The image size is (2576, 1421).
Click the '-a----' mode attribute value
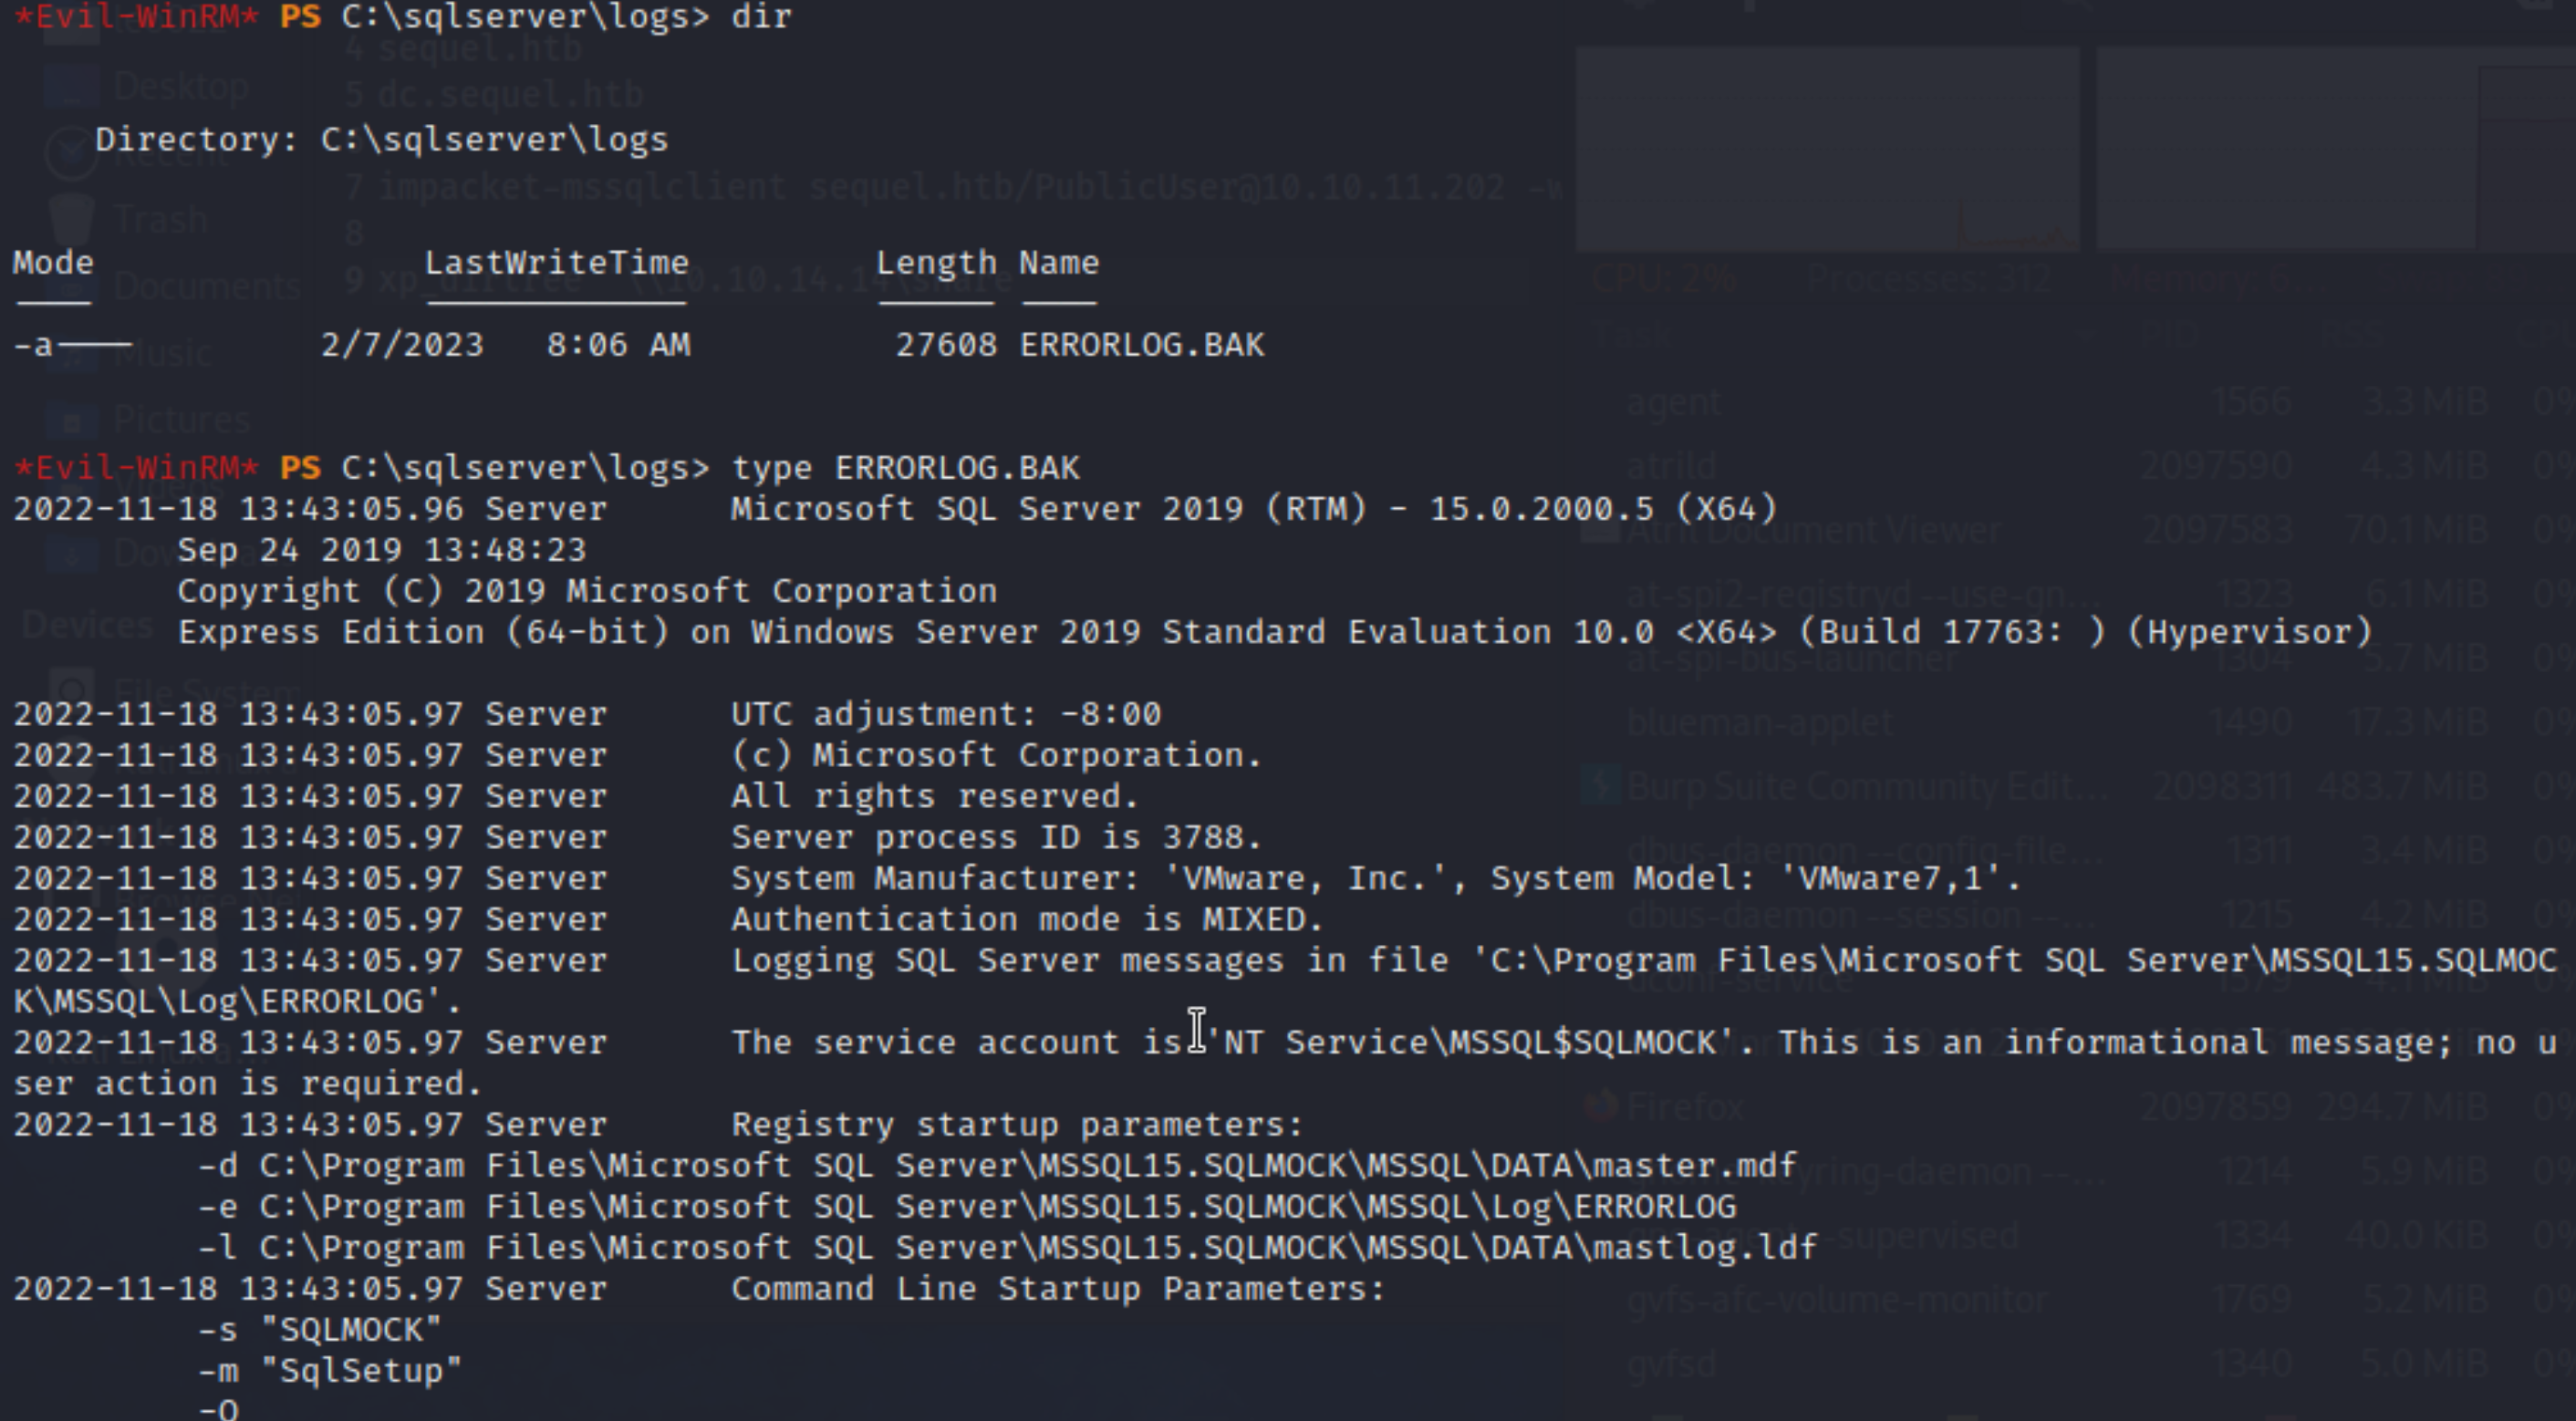72,345
